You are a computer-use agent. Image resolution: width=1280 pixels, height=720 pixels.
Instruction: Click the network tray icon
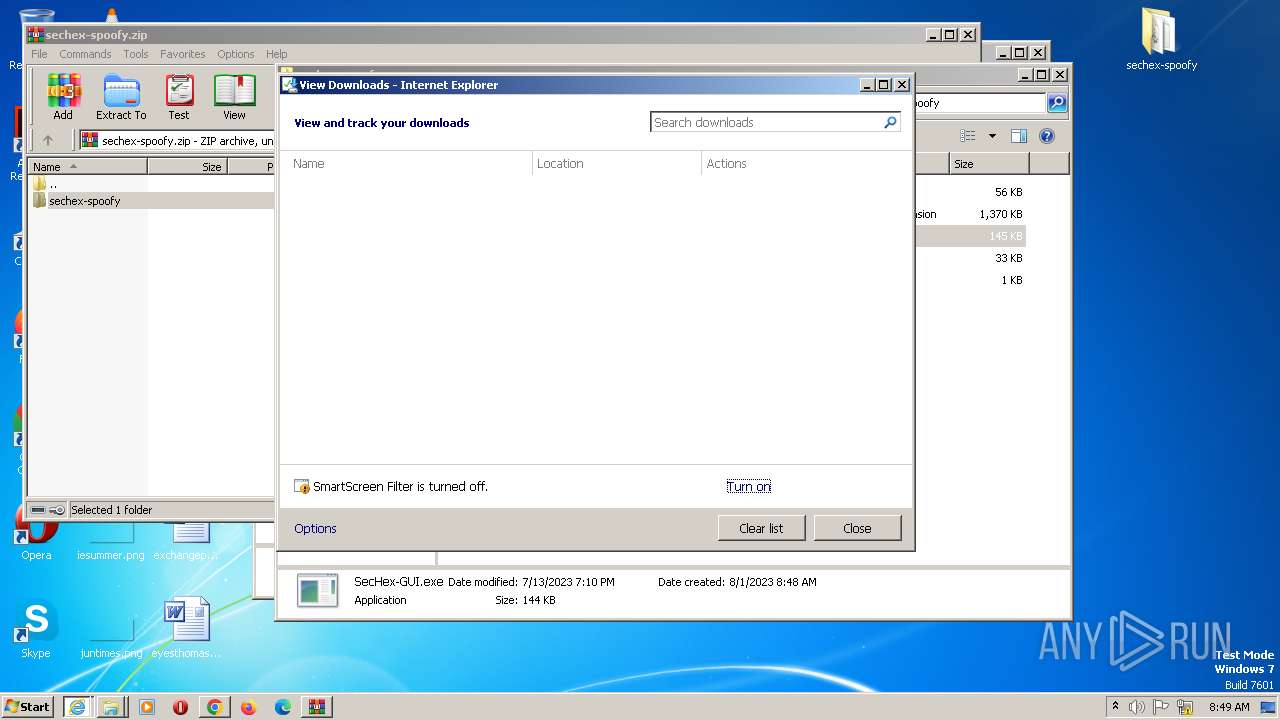tap(1185, 707)
